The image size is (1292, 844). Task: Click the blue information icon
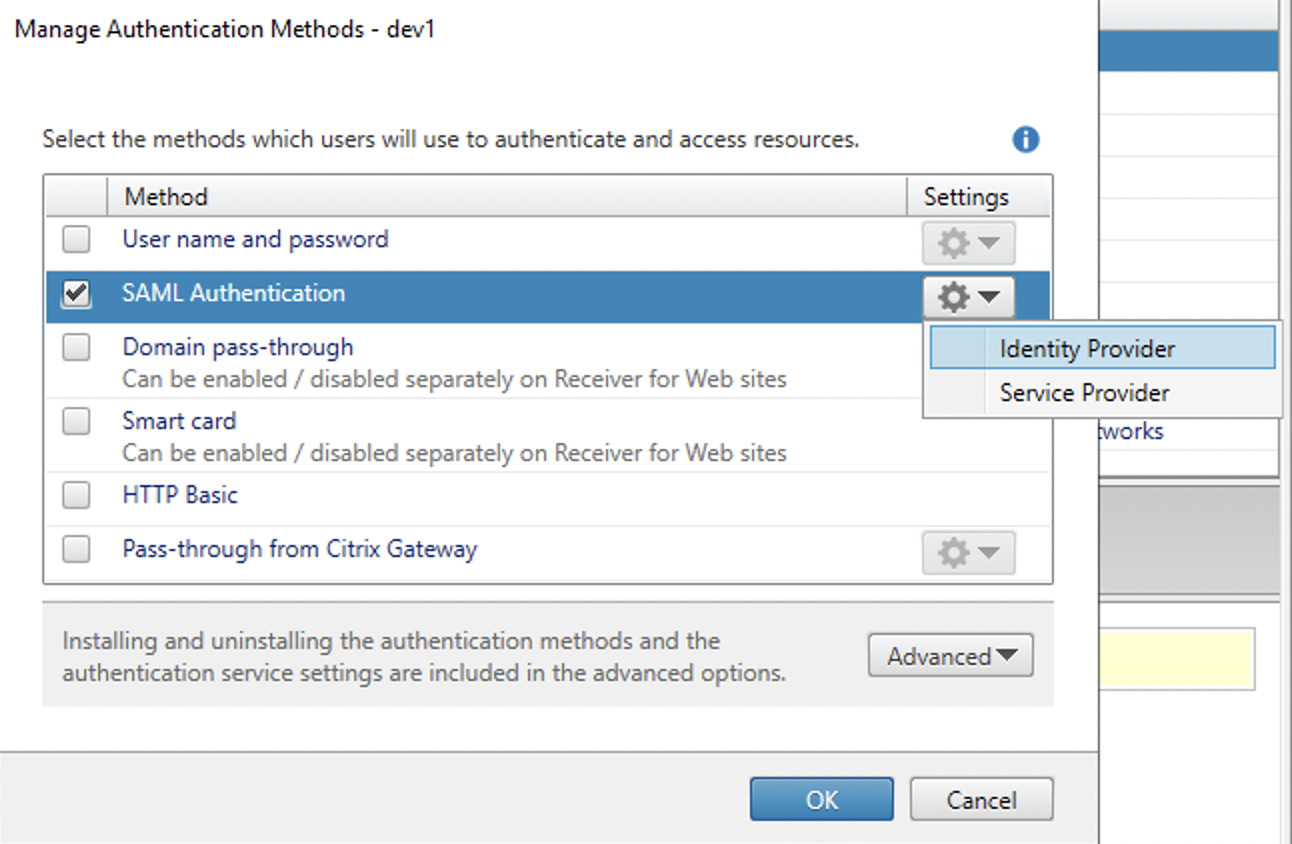[x=1025, y=140]
